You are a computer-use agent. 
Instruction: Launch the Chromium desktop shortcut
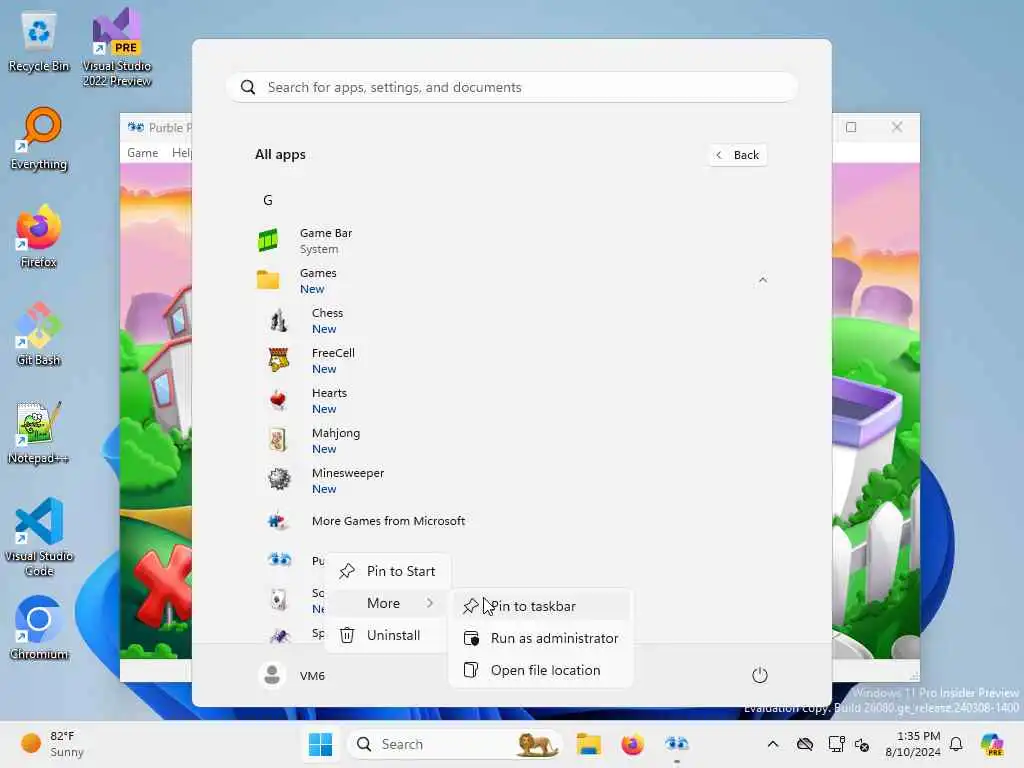(x=39, y=628)
